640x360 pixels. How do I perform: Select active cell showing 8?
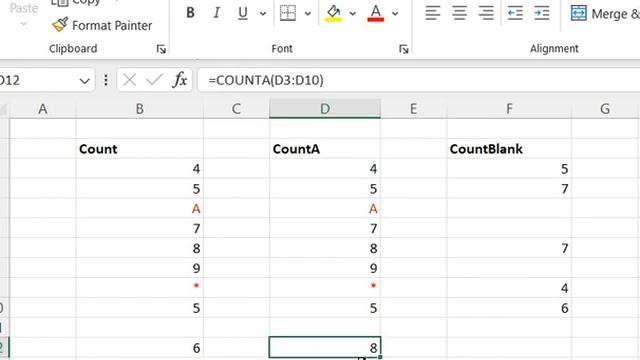click(325, 348)
